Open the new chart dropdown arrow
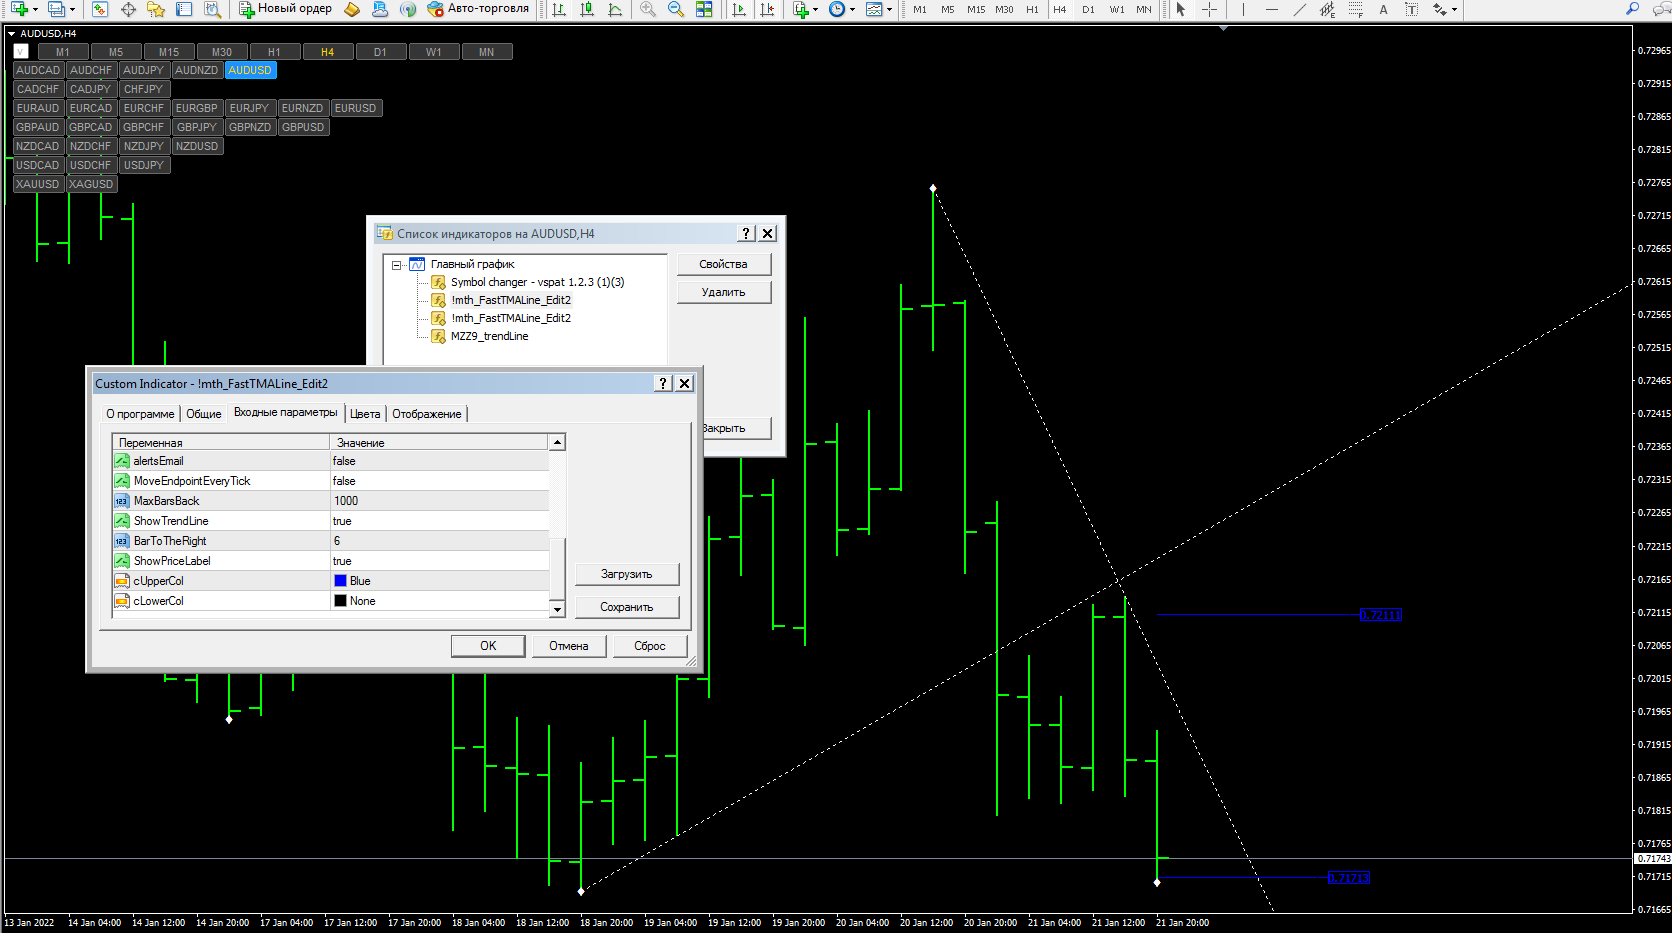Image resolution: width=1672 pixels, height=933 pixels. click(x=36, y=9)
